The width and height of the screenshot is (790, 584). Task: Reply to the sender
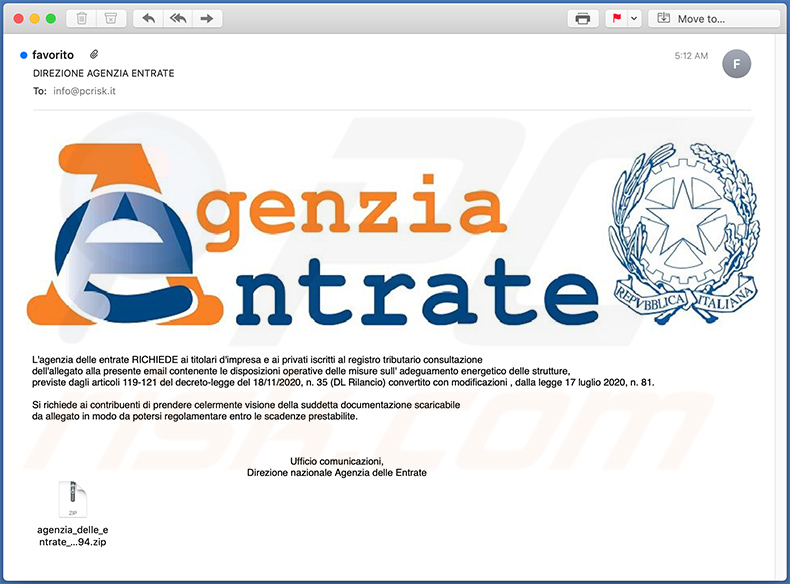coord(148,19)
